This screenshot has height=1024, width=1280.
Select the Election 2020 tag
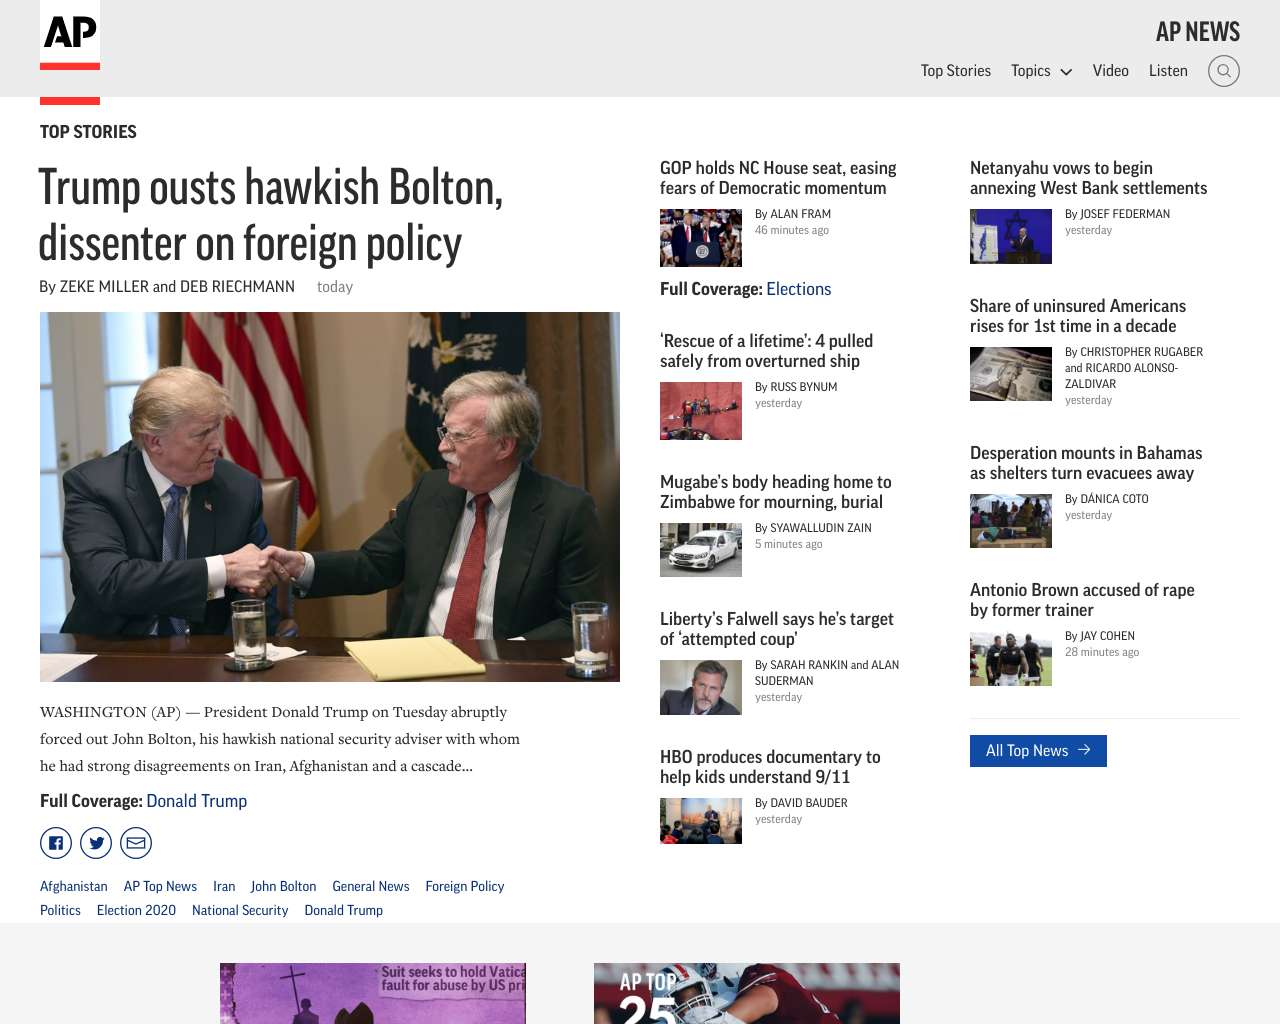tap(136, 910)
